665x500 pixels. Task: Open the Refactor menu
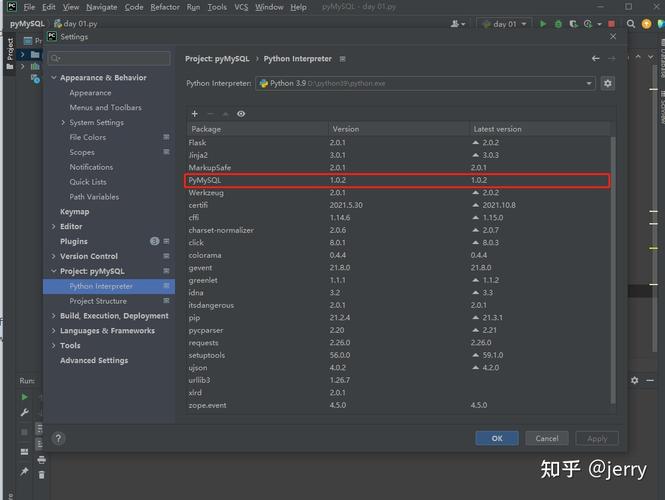165,7
